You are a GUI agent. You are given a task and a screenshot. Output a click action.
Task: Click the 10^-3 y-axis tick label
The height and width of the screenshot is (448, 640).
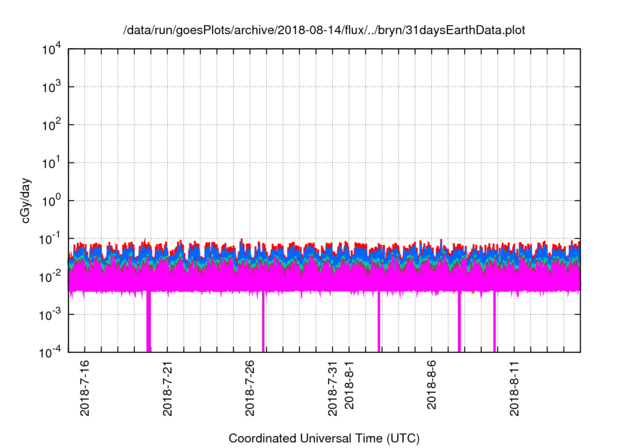tap(49, 313)
